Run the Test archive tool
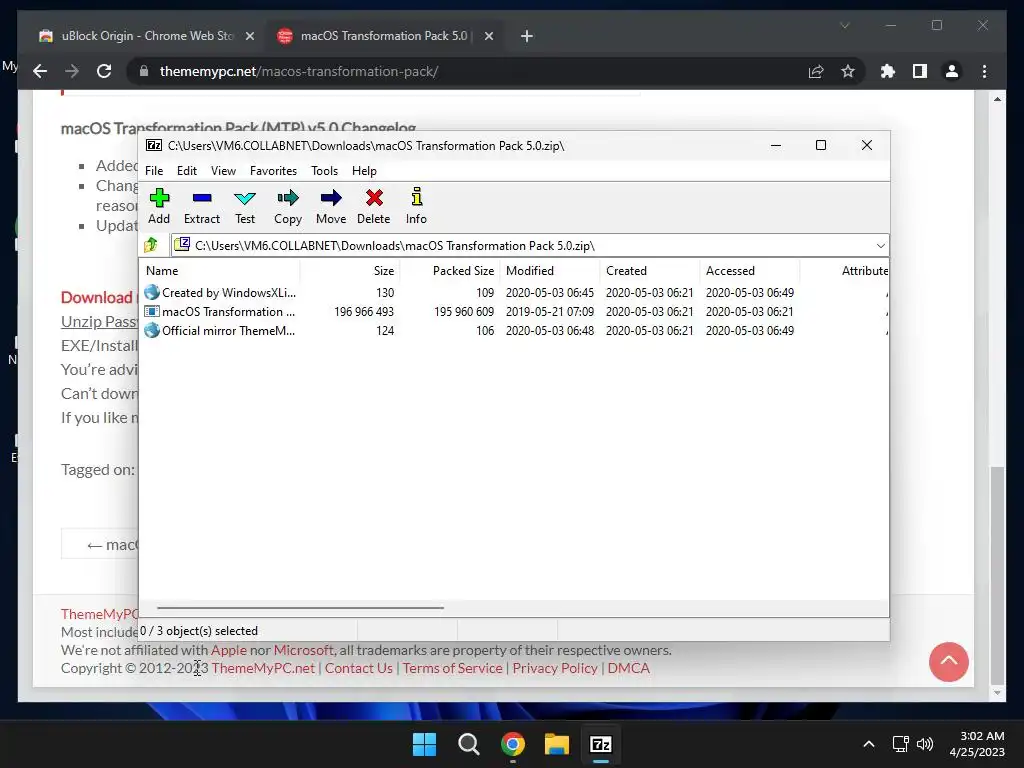This screenshot has width=1024, height=768. click(x=245, y=206)
